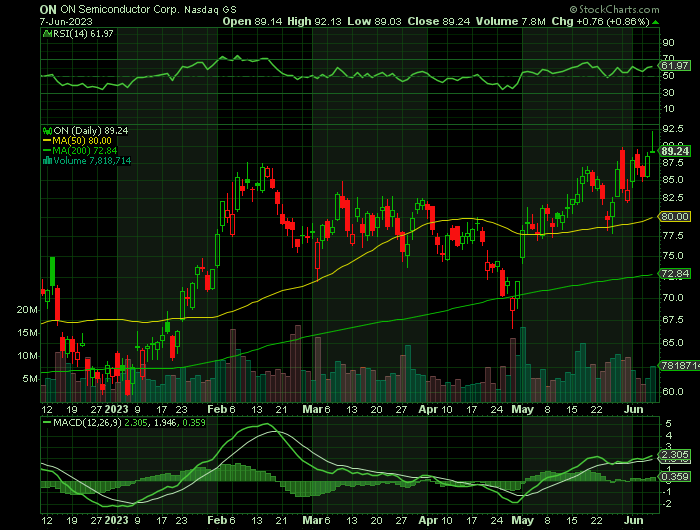
Task: Click the candlestick icon beside ON (Daily)
Action: point(47,131)
